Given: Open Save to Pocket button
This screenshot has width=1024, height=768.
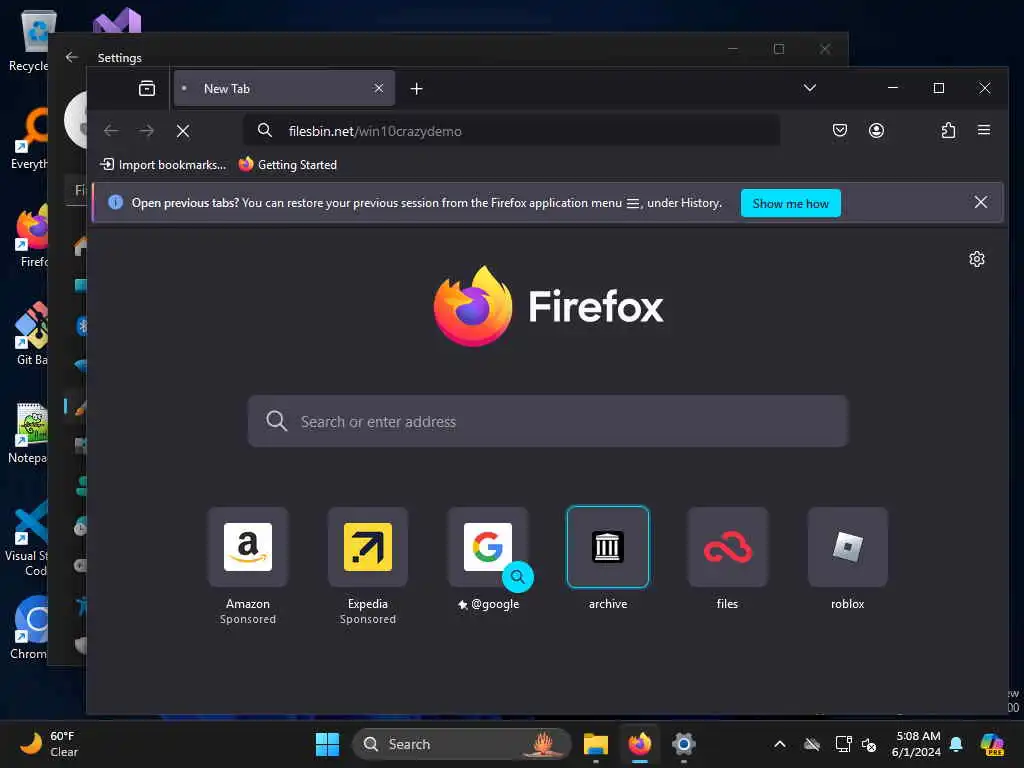Looking at the screenshot, I should tap(840, 130).
